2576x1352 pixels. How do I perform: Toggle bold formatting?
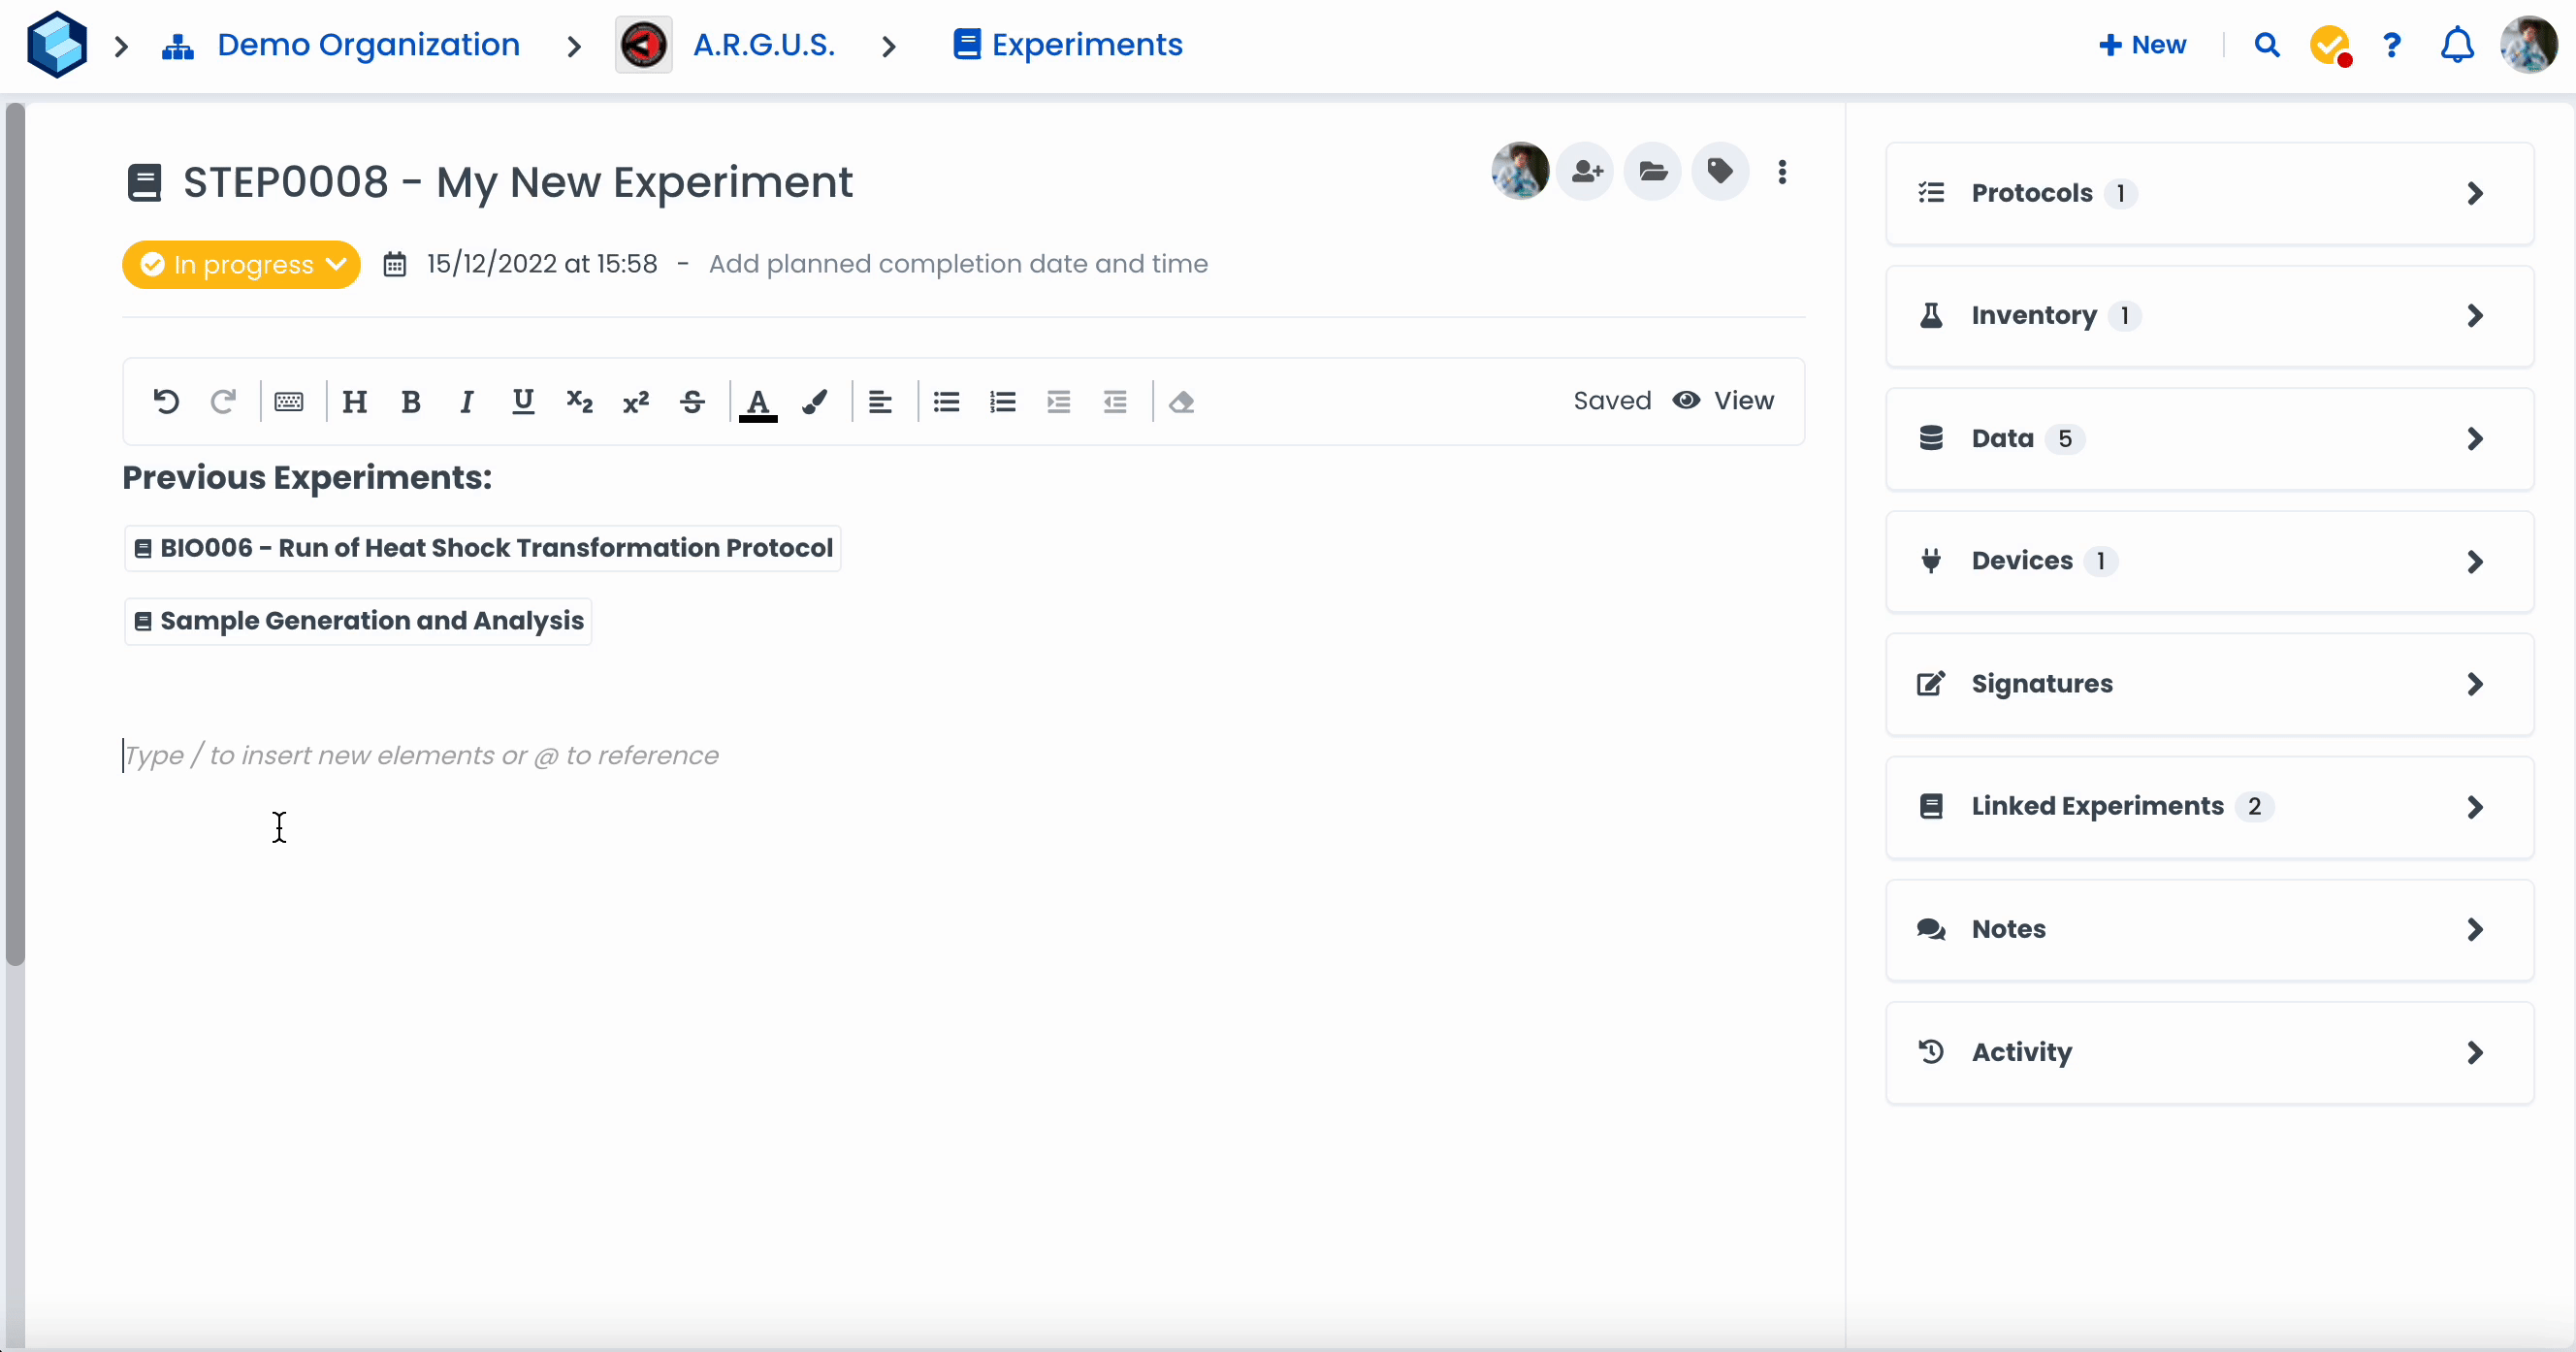[x=410, y=402]
